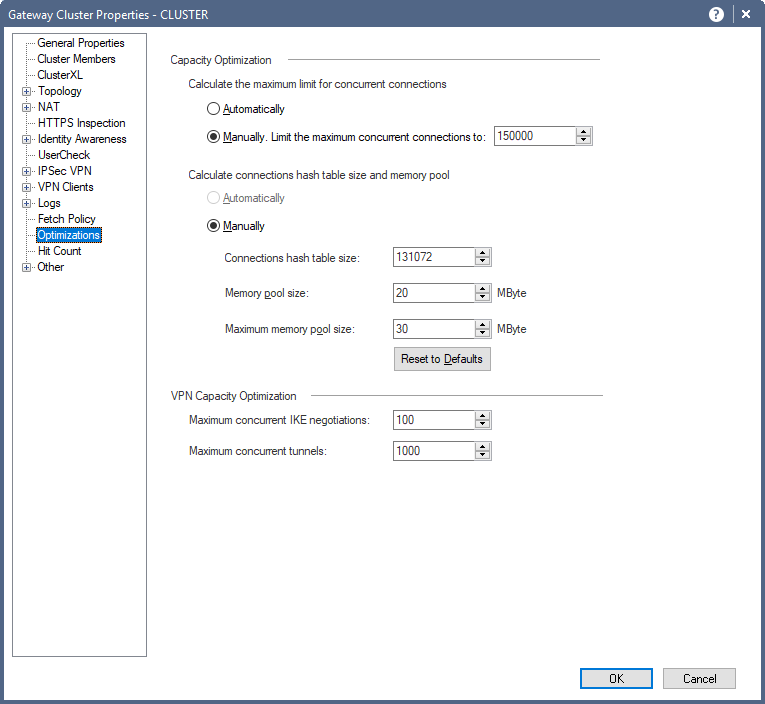The height and width of the screenshot is (704, 765).
Task: Close the Gateway Cluster Properties dialog
Action: pyautogui.click(x=746, y=15)
